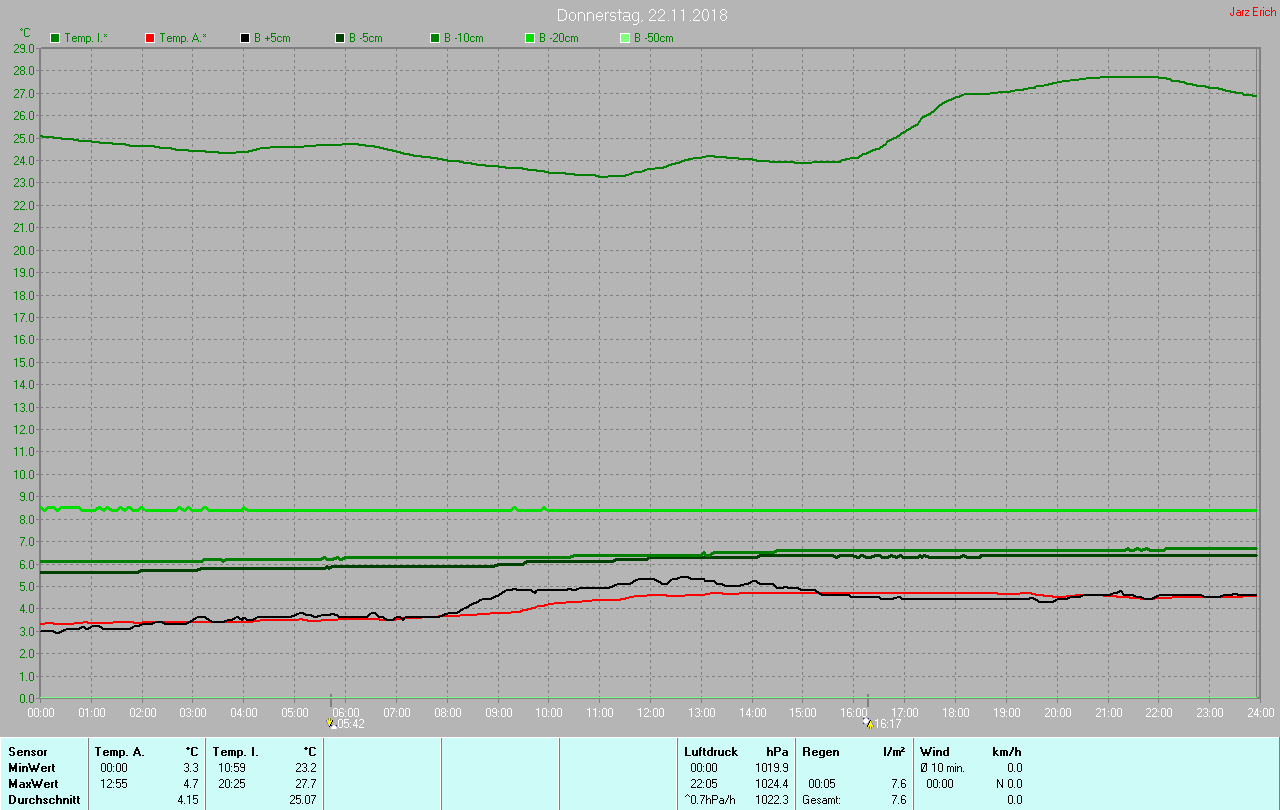Click the light green B -50cm legend square
The width and height of the screenshot is (1280, 810).
tap(625, 38)
